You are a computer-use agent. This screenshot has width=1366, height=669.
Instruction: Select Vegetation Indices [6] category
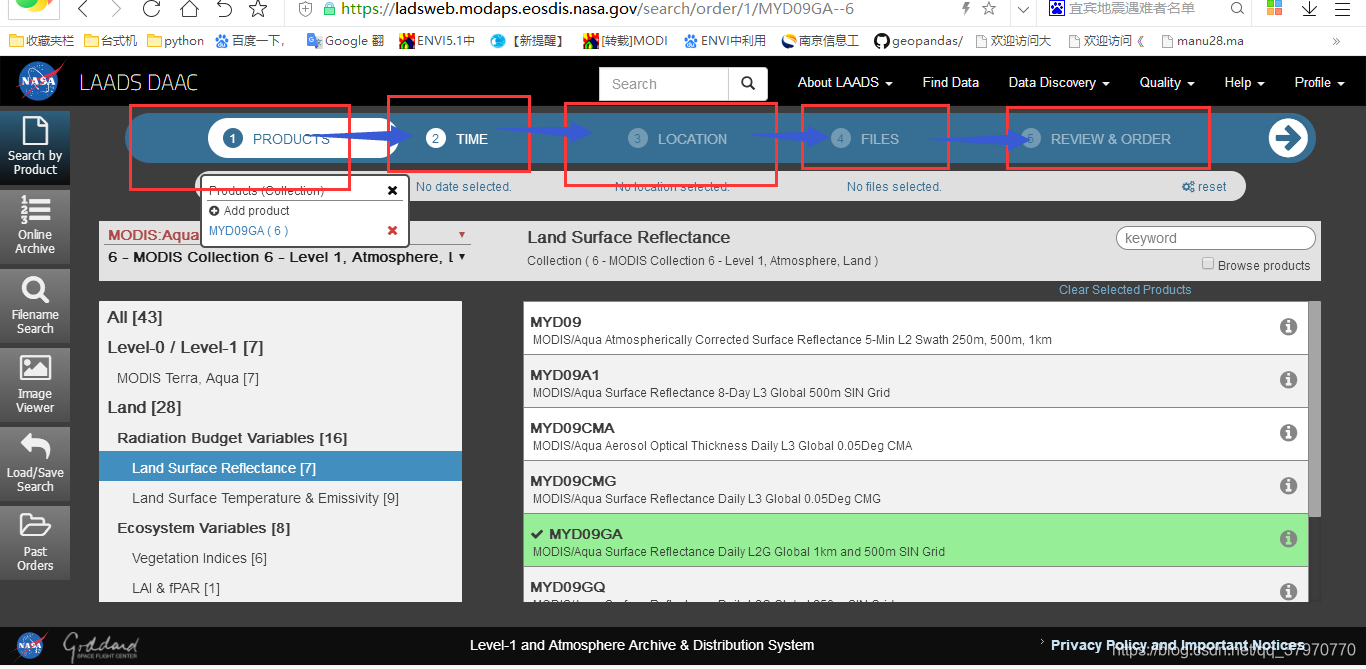pyautogui.click(x=280, y=558)
